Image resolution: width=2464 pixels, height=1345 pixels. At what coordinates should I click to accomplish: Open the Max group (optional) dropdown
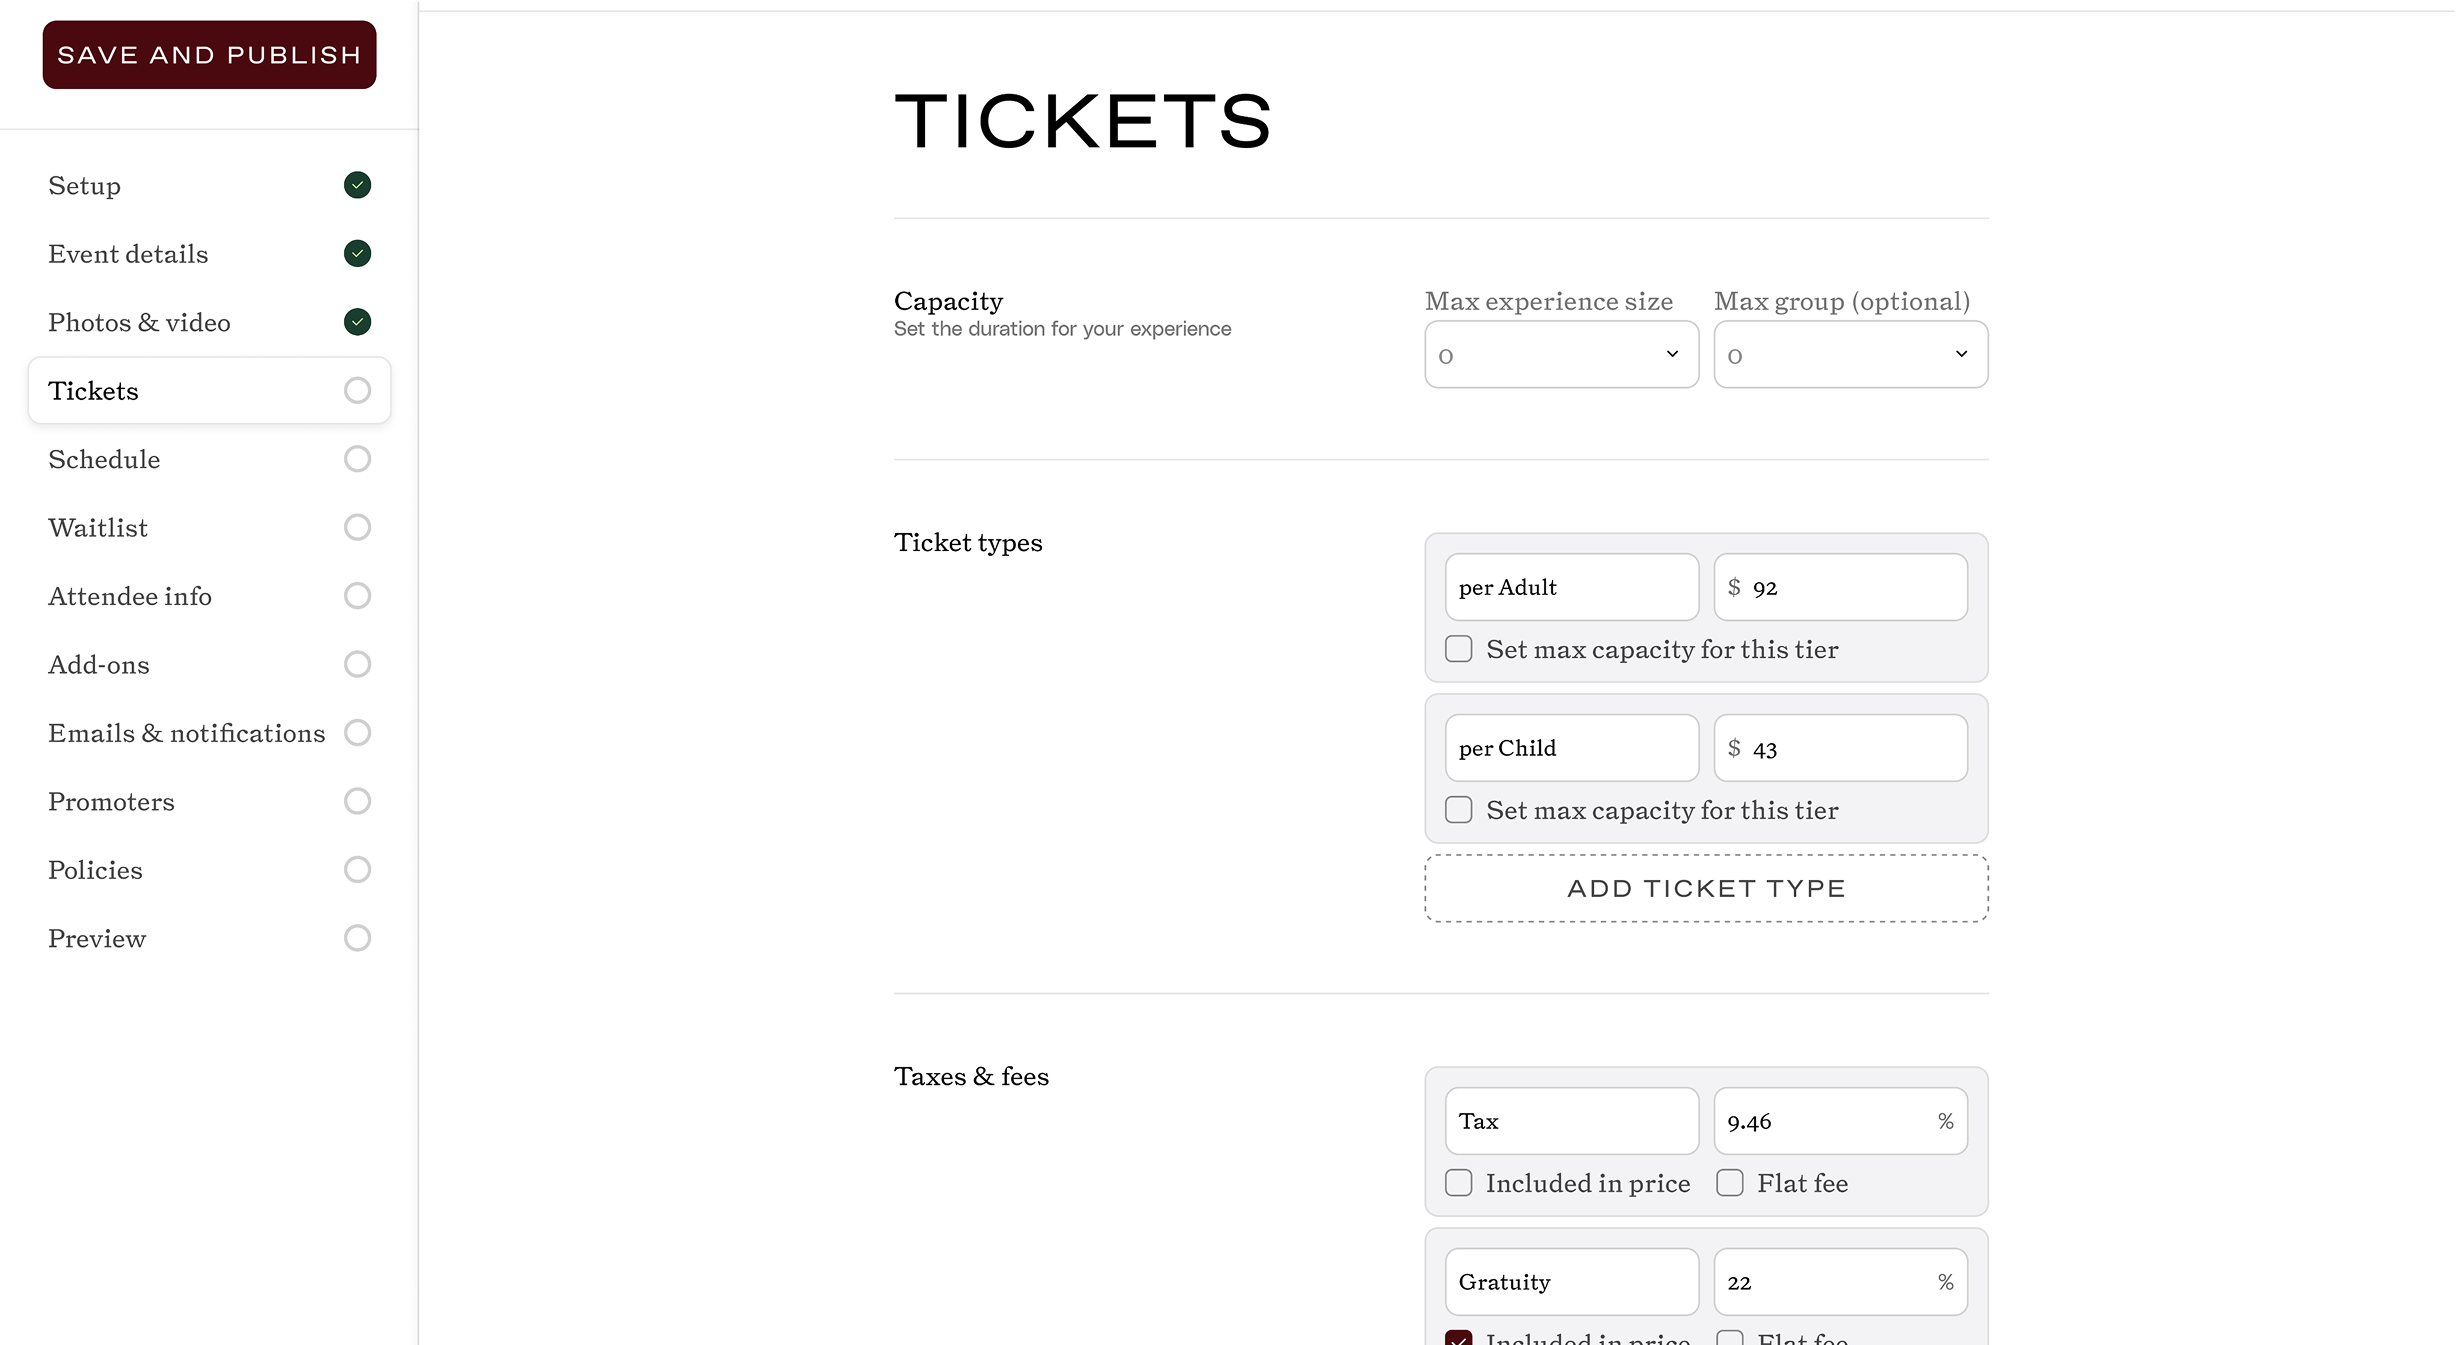click(x=1850, y=354)
